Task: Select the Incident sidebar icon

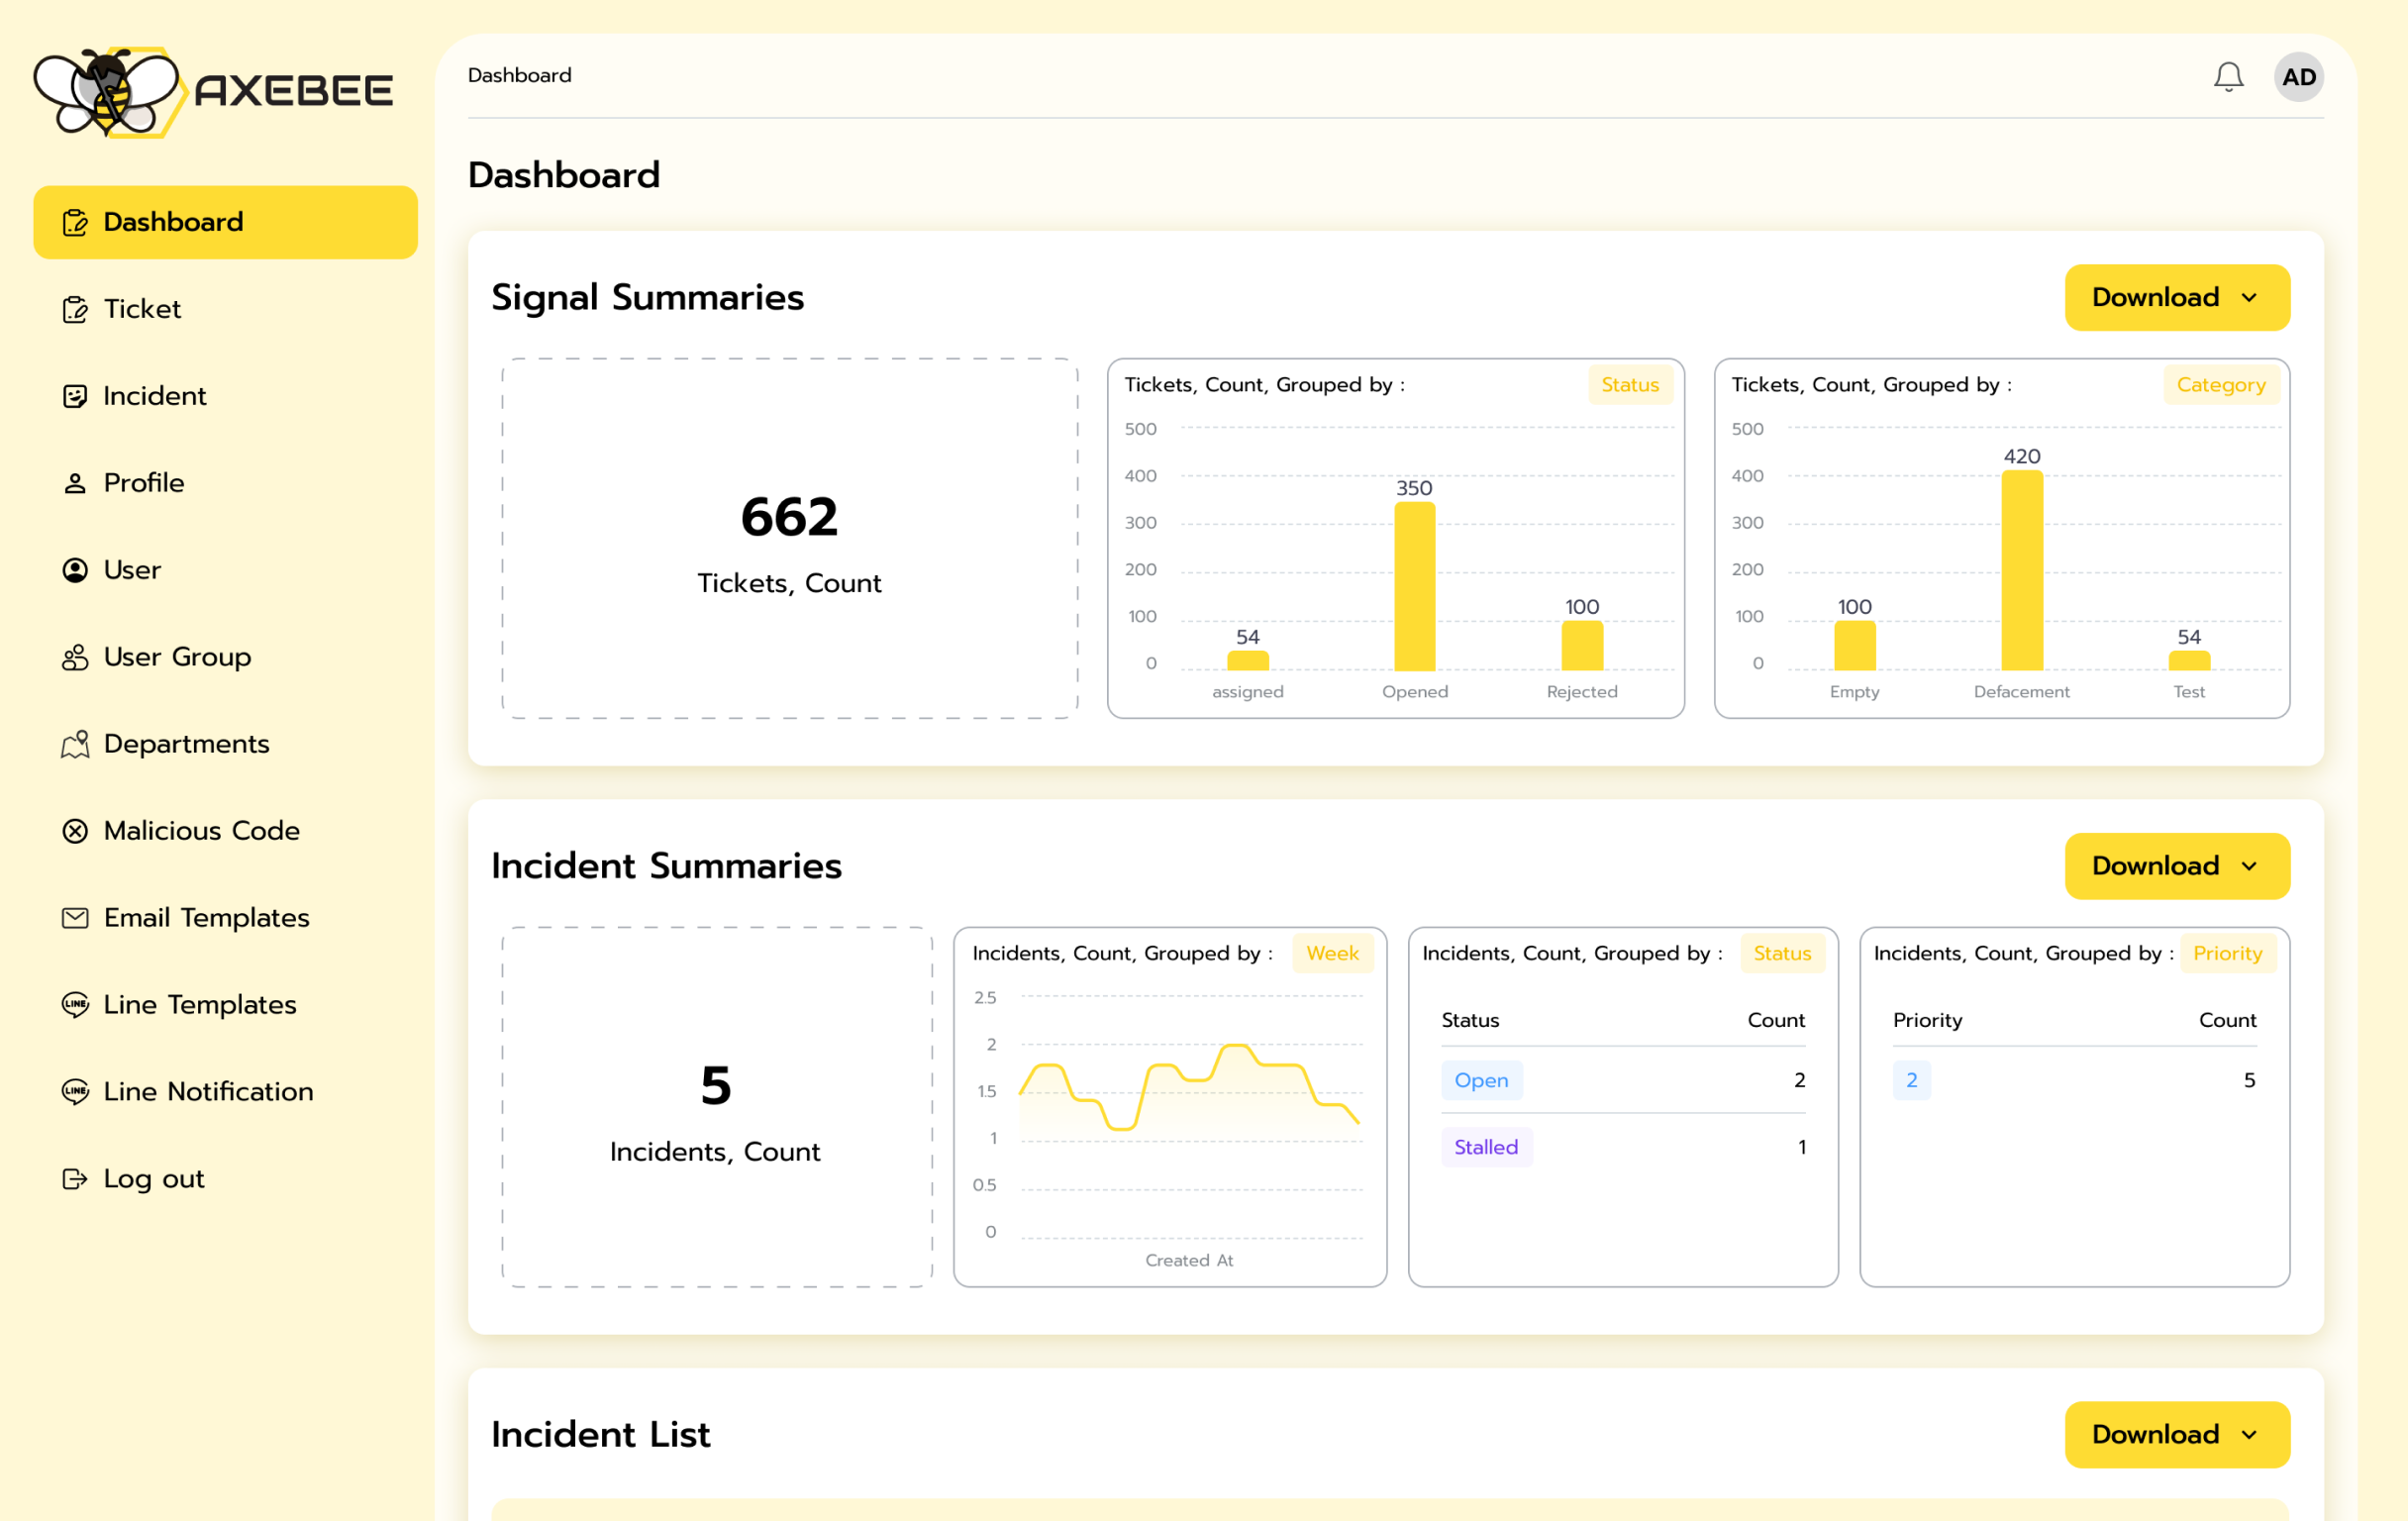Action: coord(75,396)
